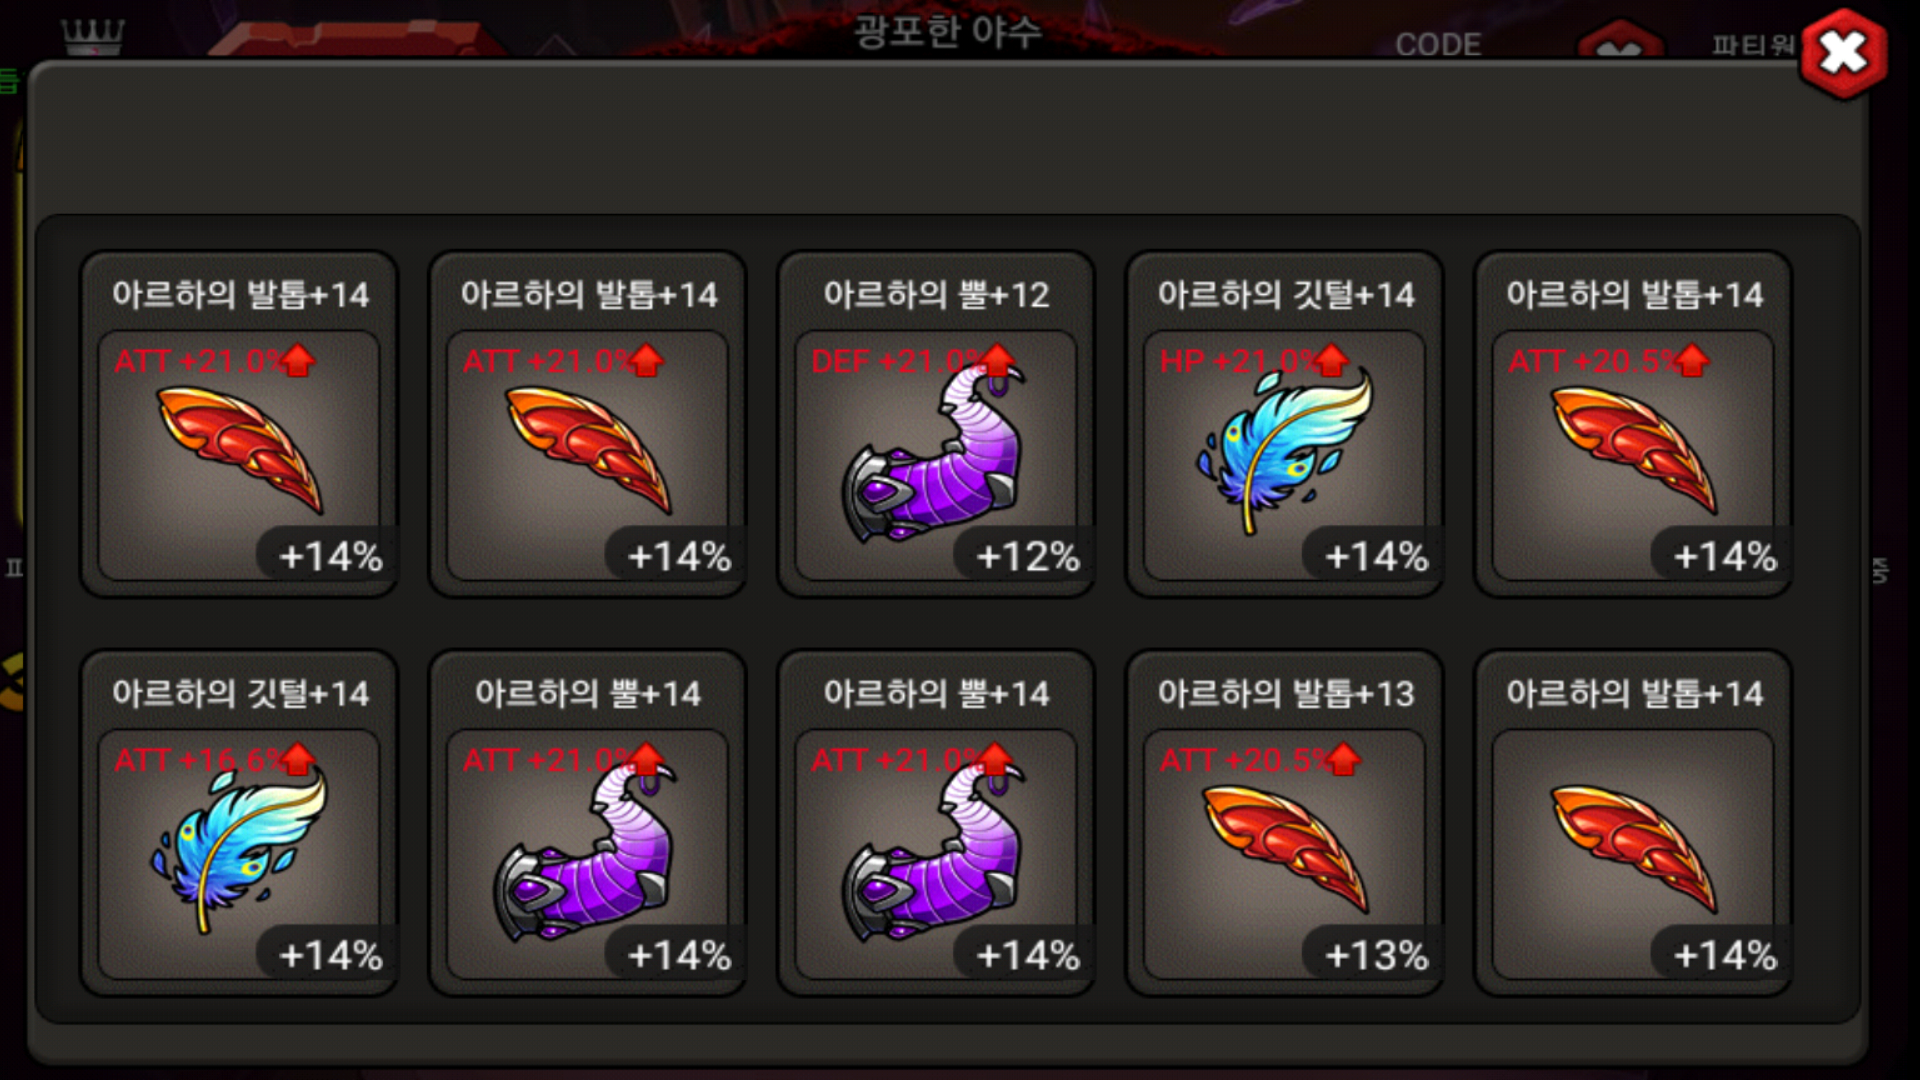Open the 파티원 party member tab
Image resolution: width=1920 pixels, height=1080 pixels.
pyautogui.click(x=1752, y=45)
